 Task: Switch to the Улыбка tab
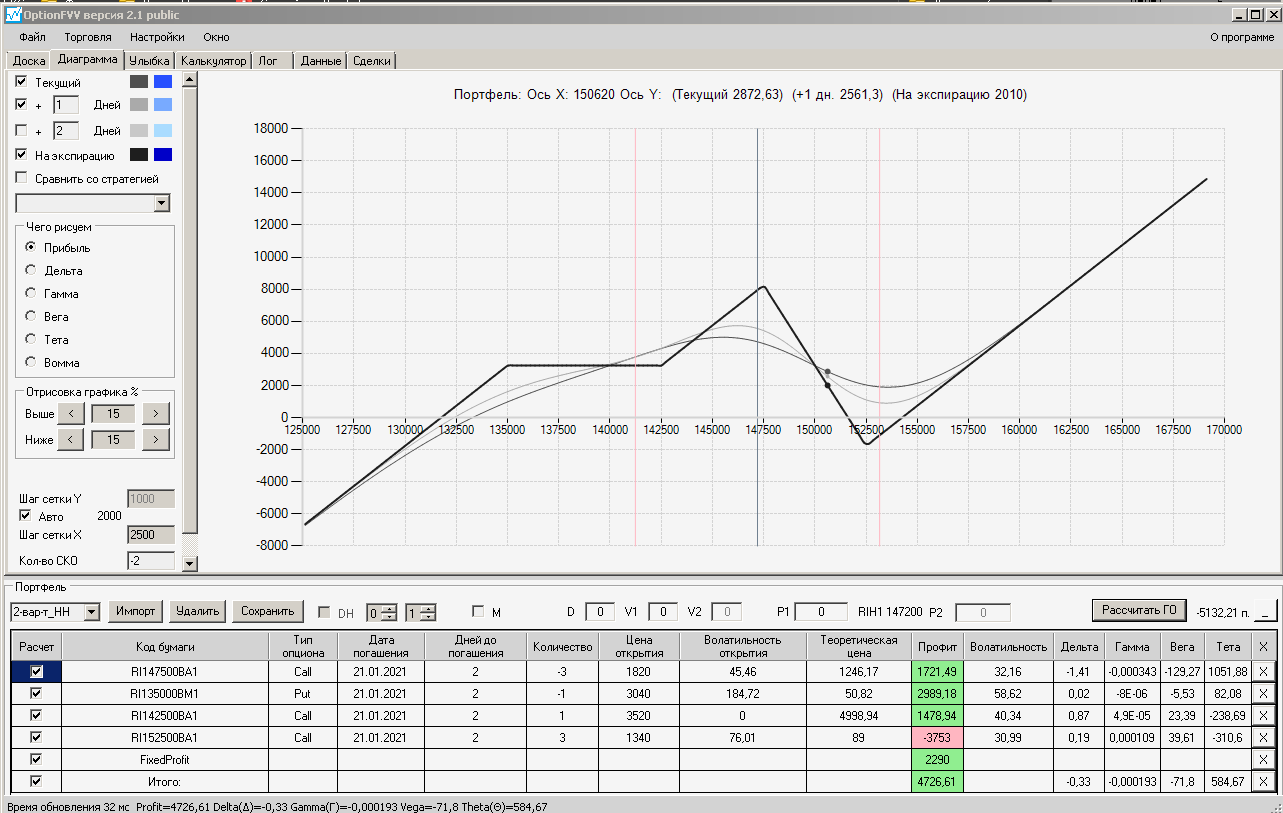(150, 61)
